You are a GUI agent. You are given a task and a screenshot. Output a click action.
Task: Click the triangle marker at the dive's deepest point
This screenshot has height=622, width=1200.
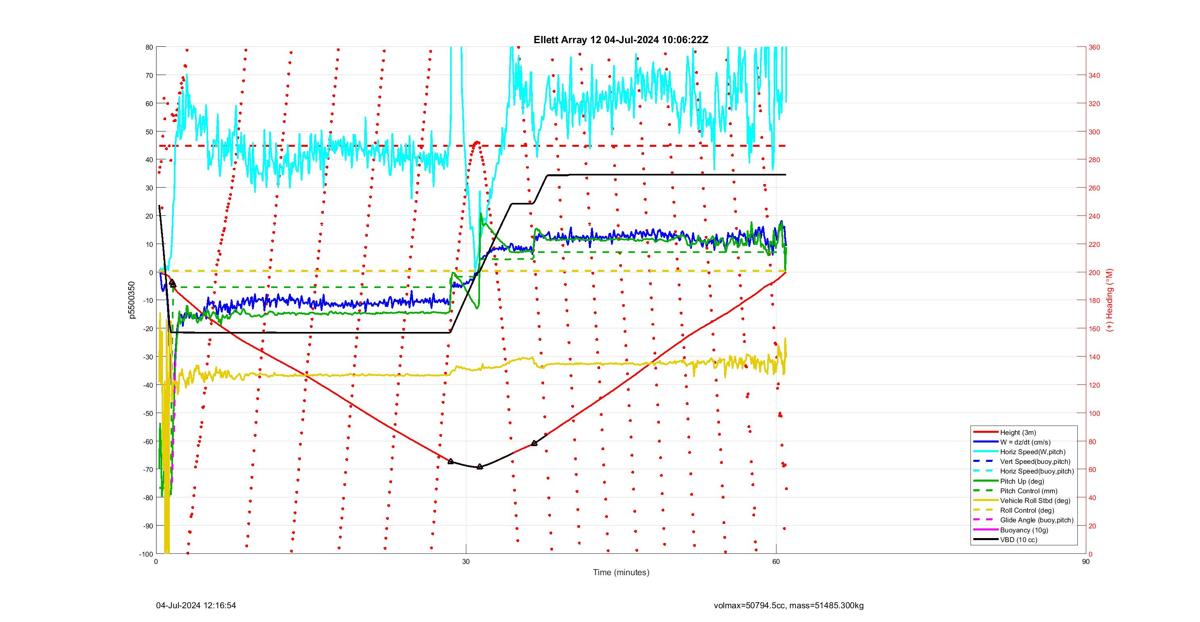click(x=480, y=466)
